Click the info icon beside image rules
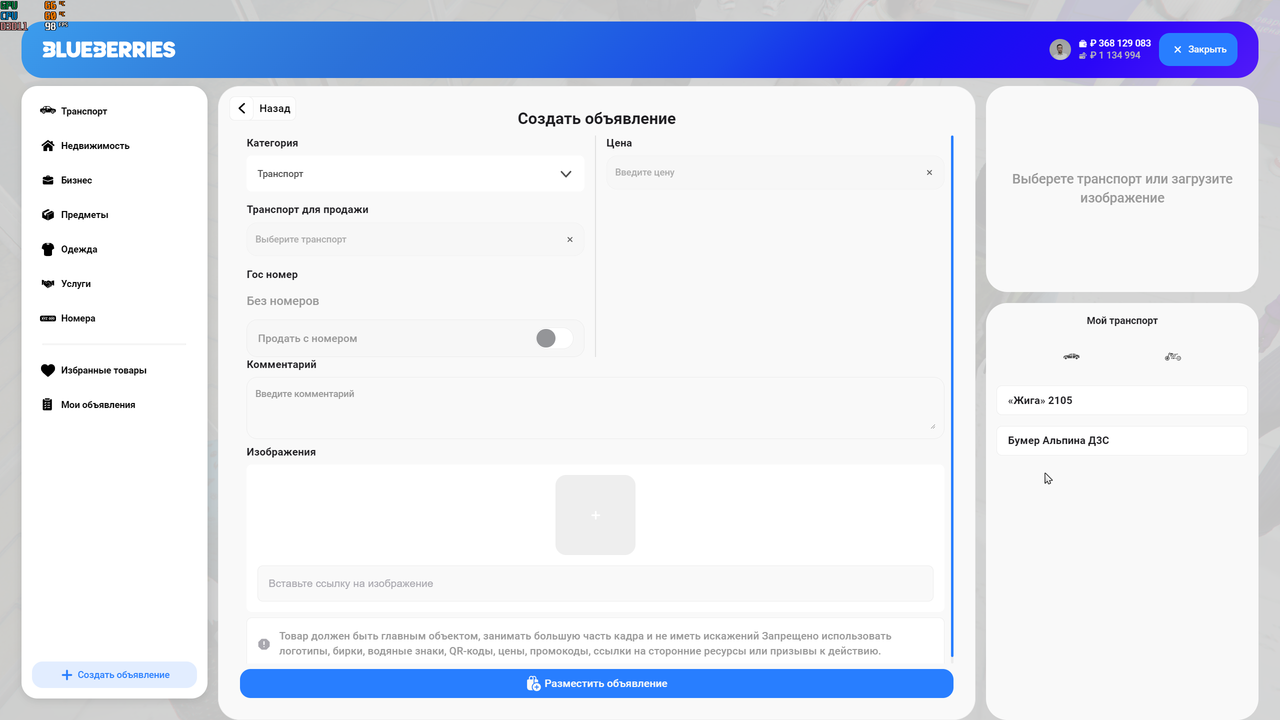Screen dimensions: 1280x720 pyautogui.click(x=264, y=644)
